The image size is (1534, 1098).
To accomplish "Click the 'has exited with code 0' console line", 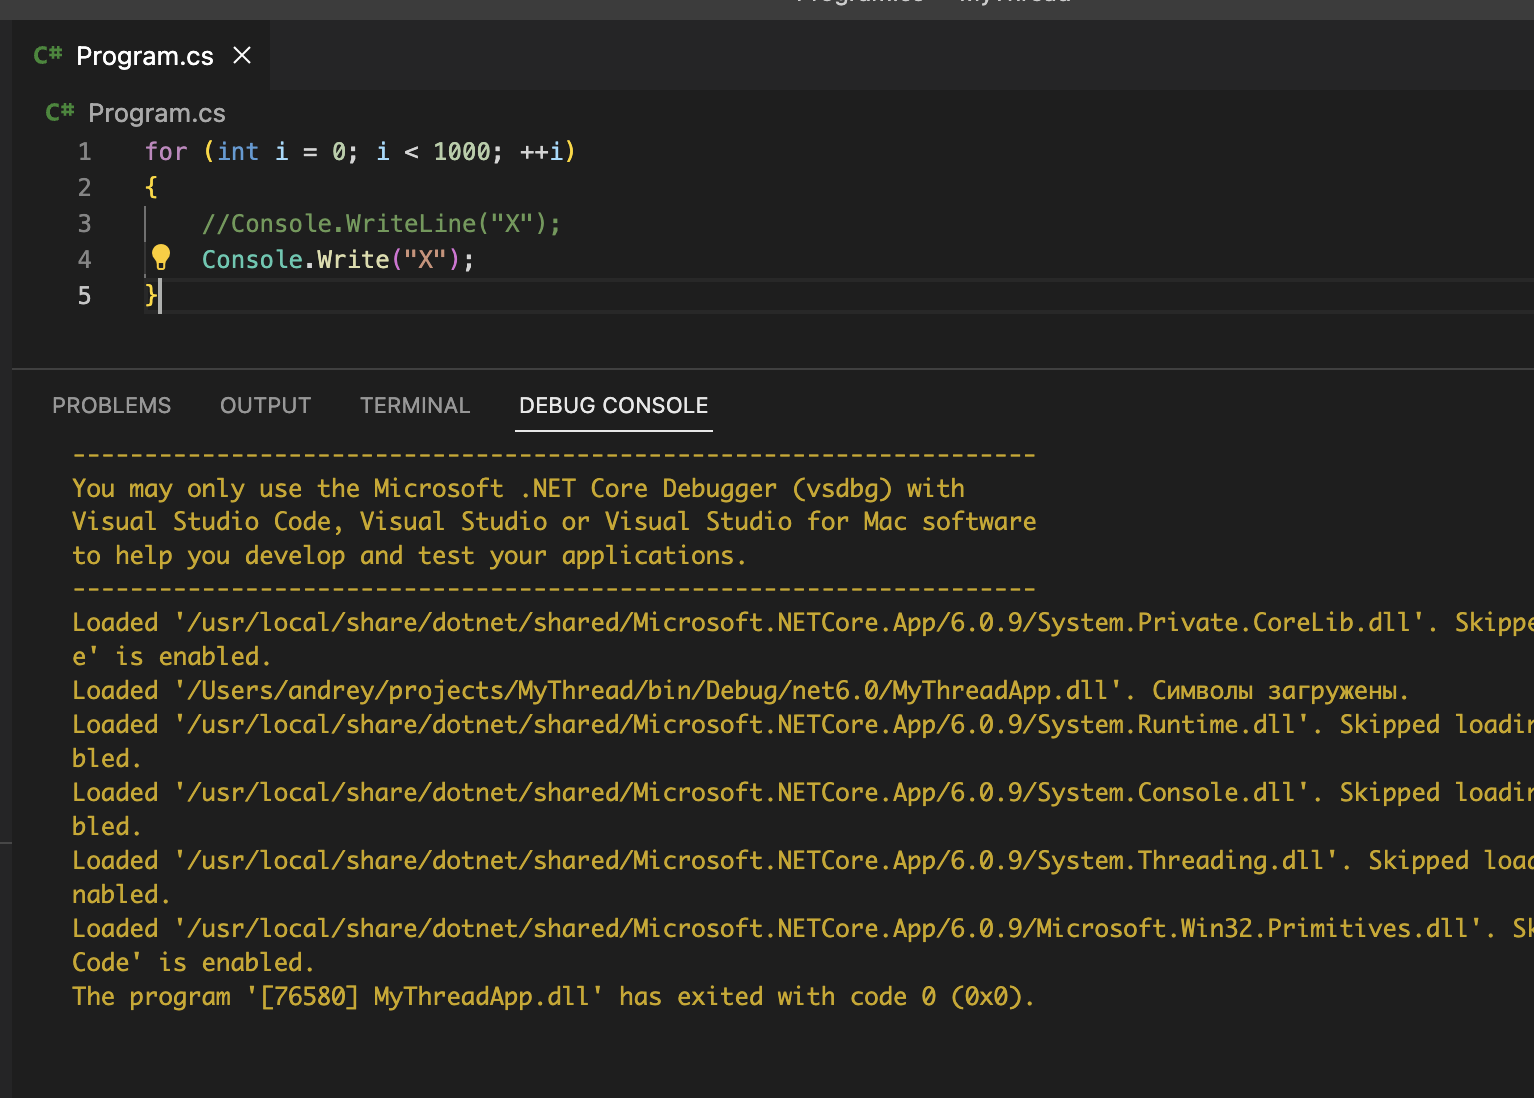I will click(553, 996).
